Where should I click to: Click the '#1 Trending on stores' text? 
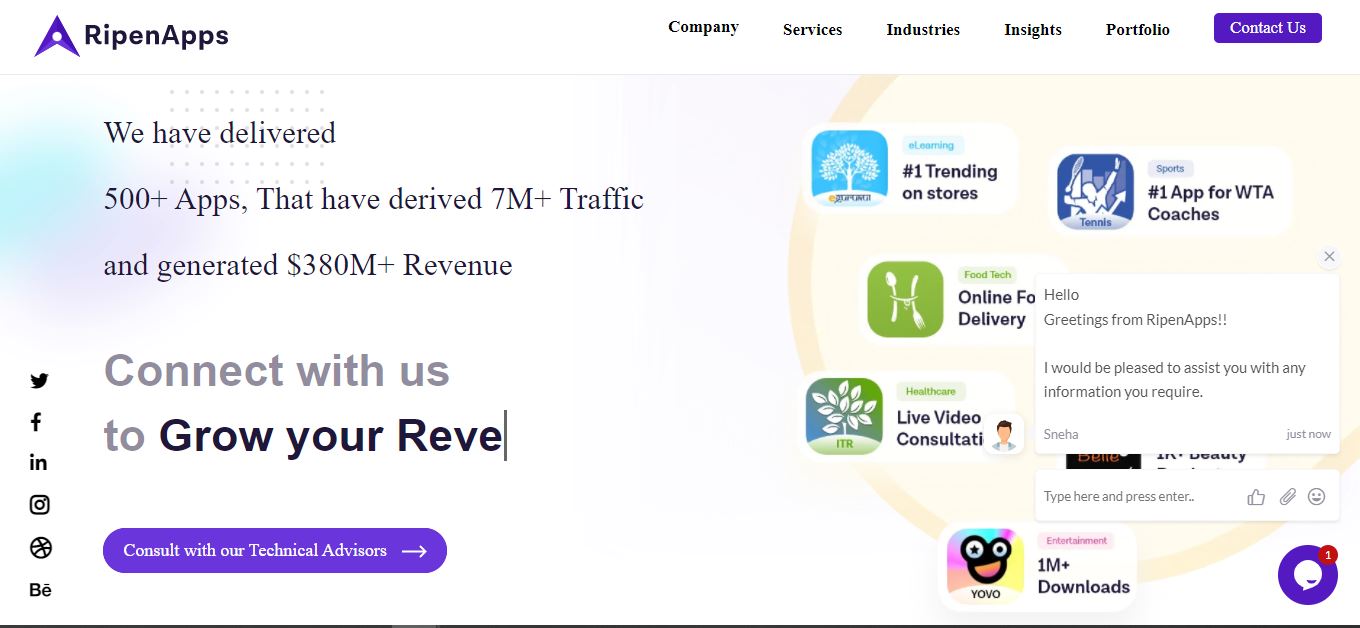(950, 182)
